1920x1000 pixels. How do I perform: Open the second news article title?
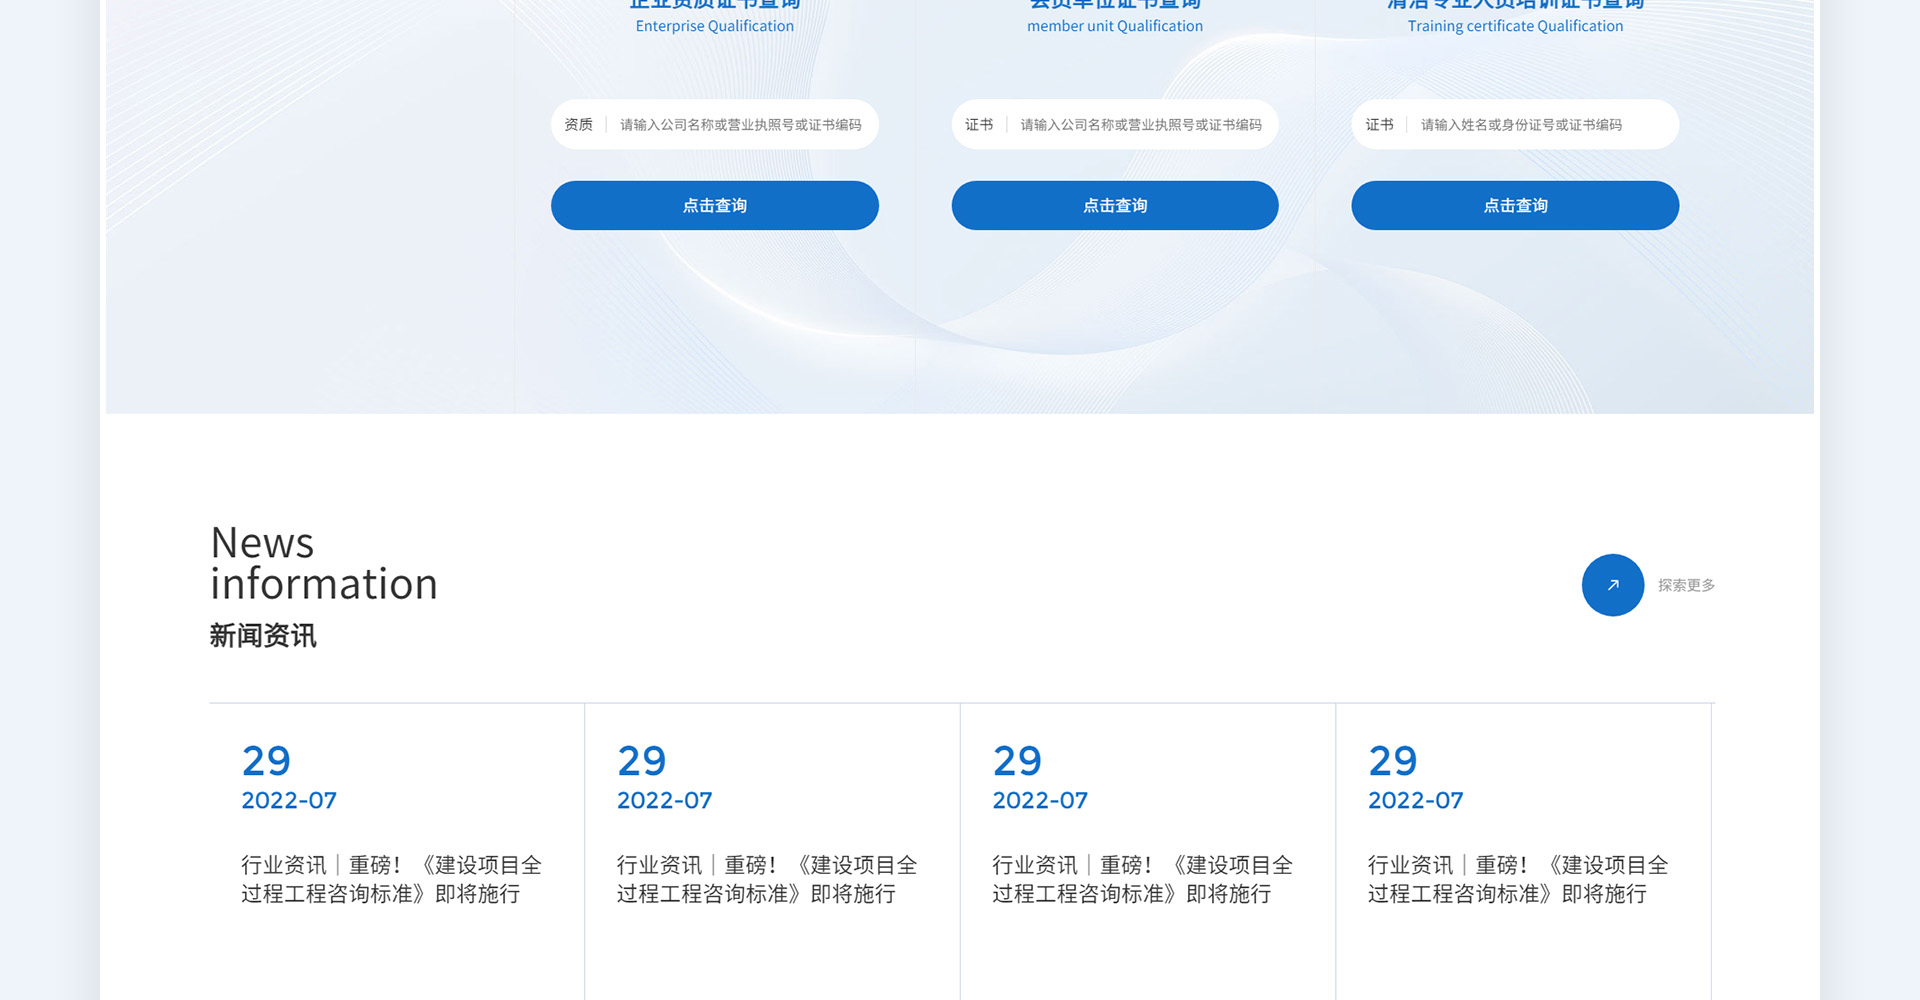click(x=766, y=879)
